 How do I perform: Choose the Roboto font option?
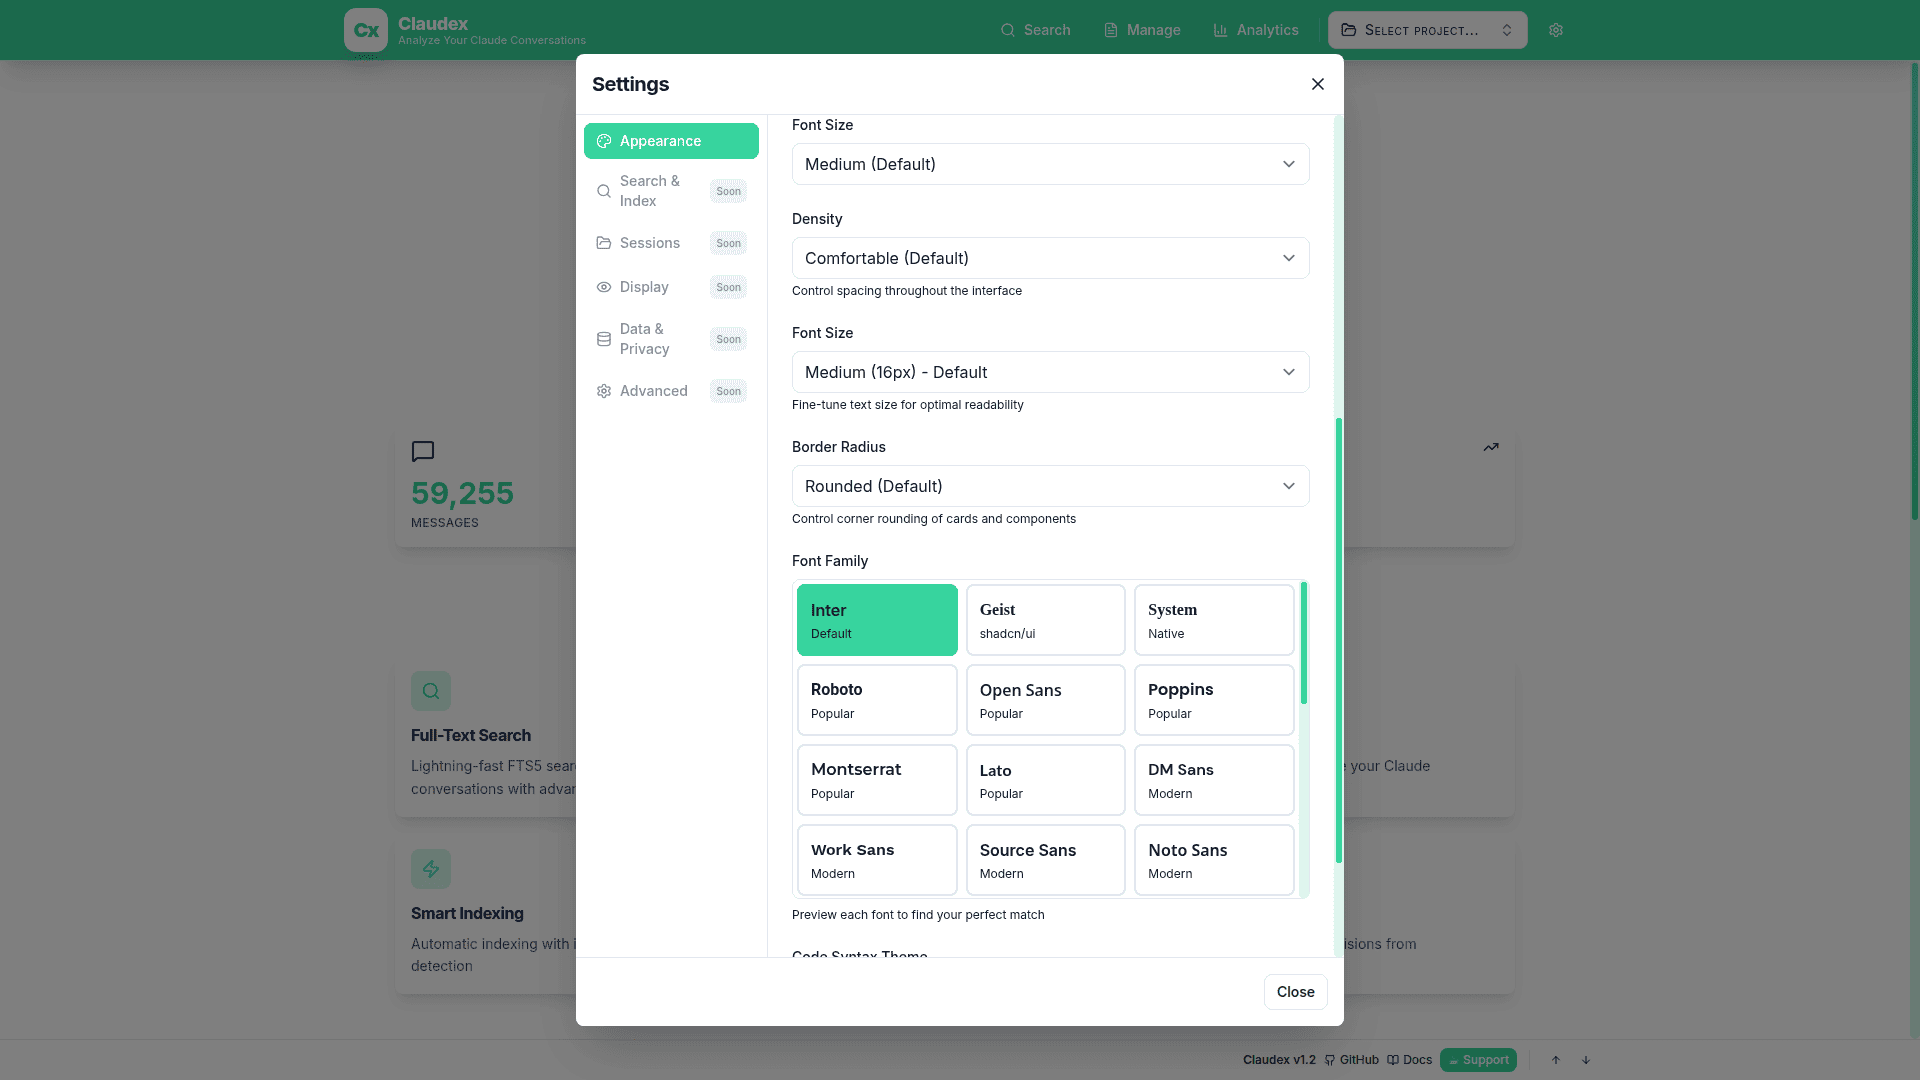[x=877, y=700]
